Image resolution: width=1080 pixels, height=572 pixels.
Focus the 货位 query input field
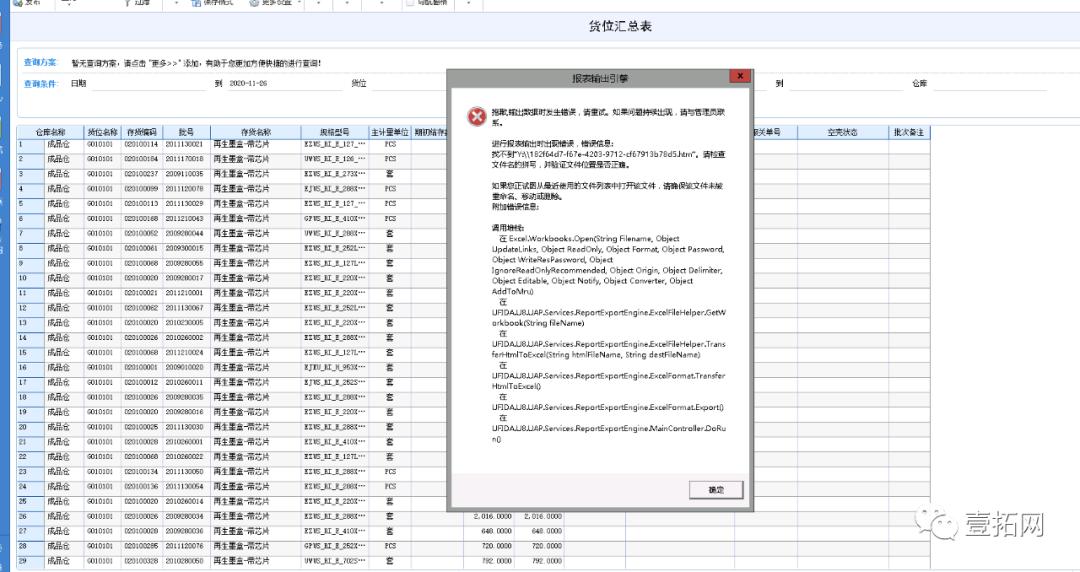(x=408, y=83)
